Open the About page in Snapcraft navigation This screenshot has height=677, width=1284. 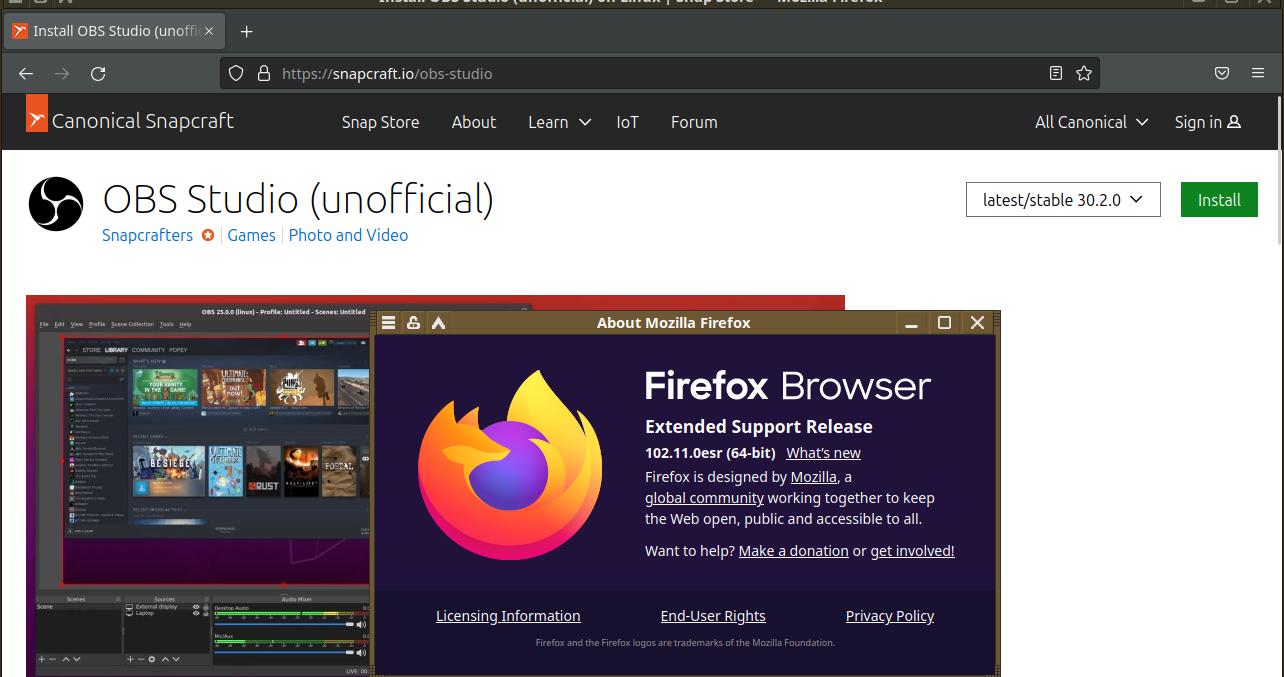(x=473, y=122)
